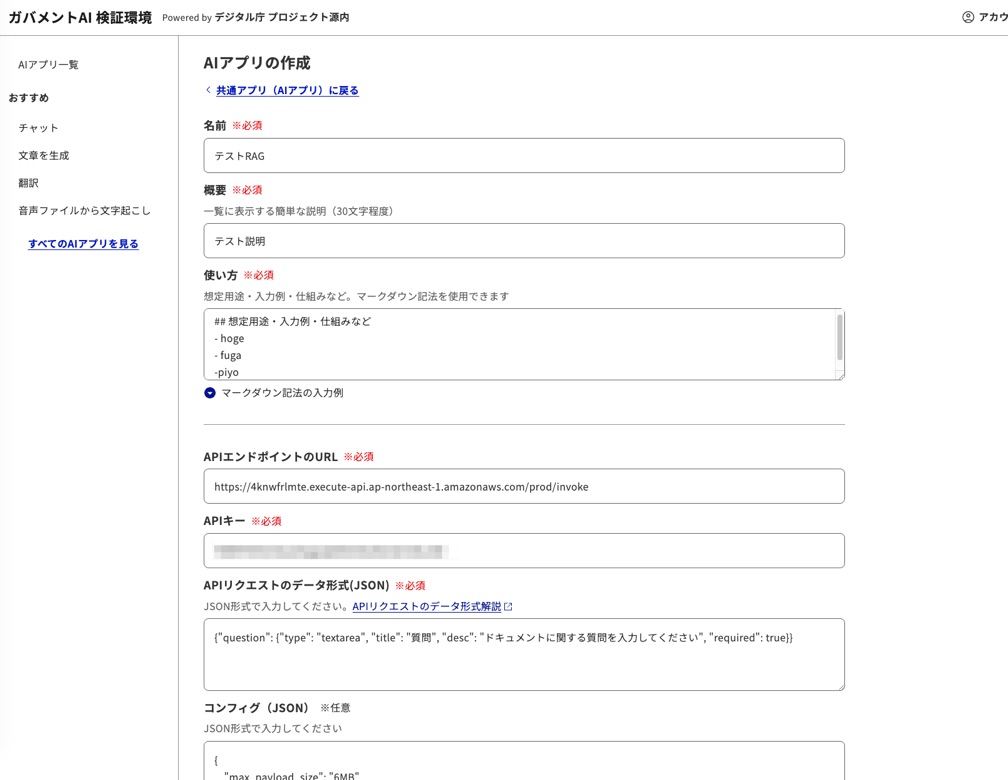Click the APIエンドポイントのURL input field
The width and height of the screenshot is (1008, 780).
pos(520,487)
